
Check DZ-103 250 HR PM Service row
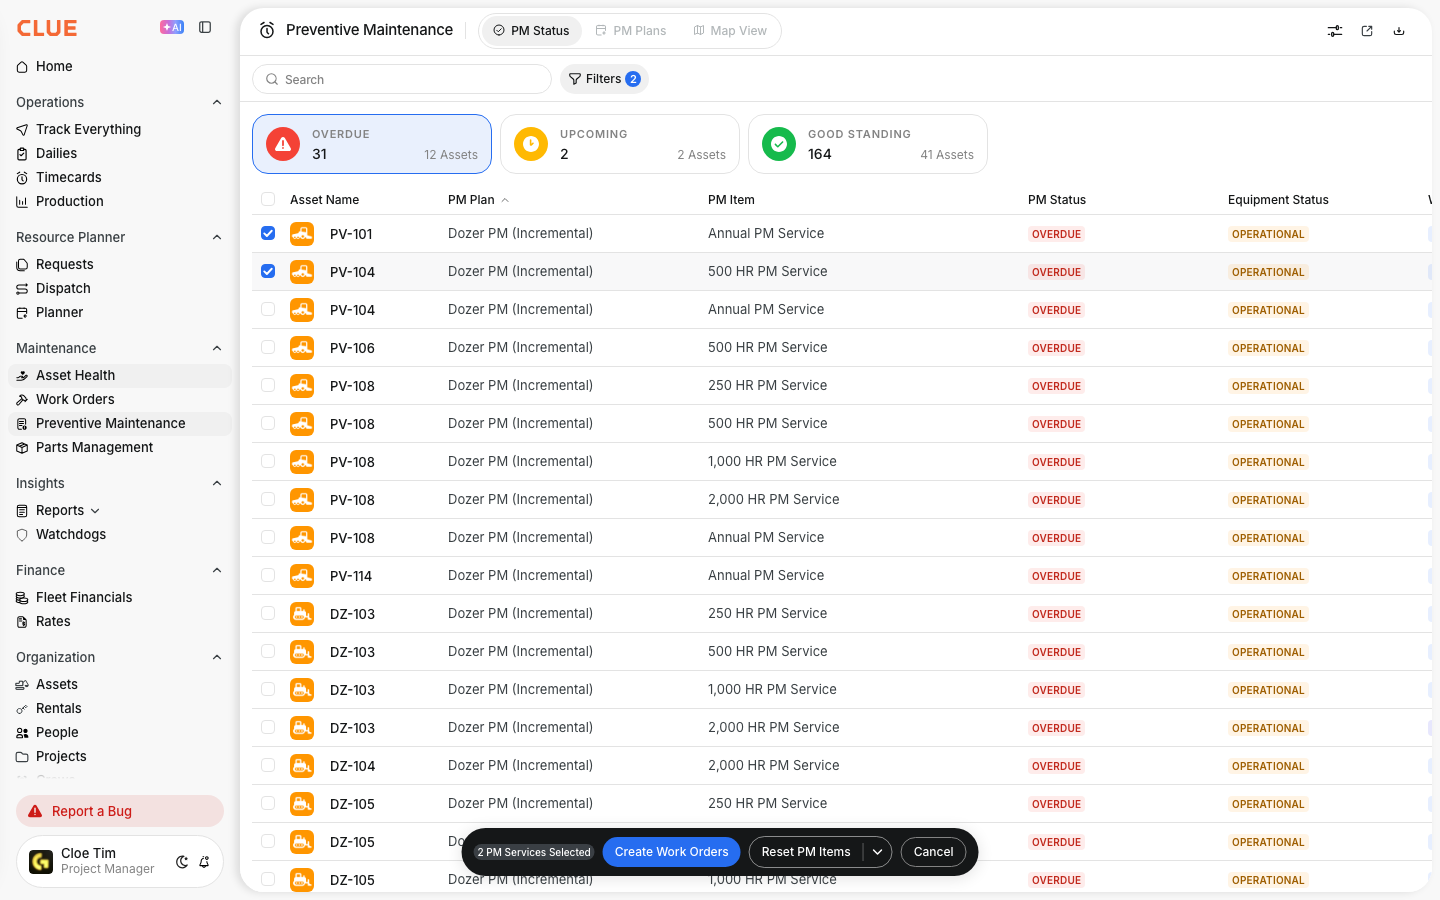(x=268, y=613)
